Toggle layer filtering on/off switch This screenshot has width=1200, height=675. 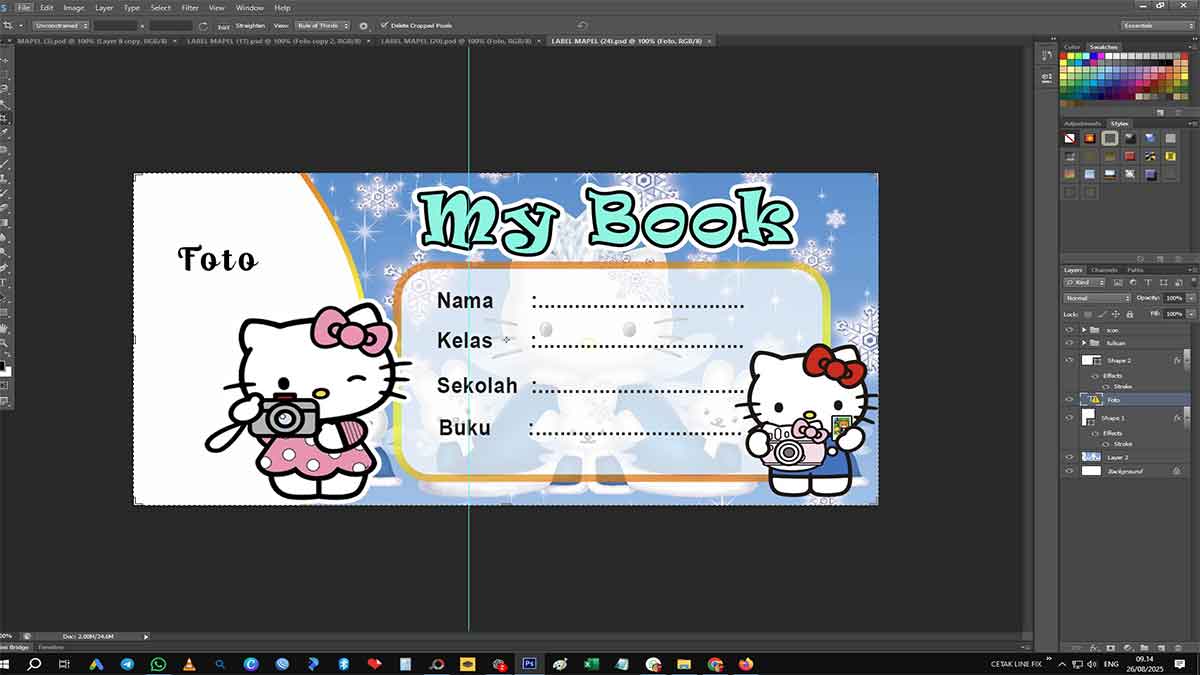[1193, 283]
